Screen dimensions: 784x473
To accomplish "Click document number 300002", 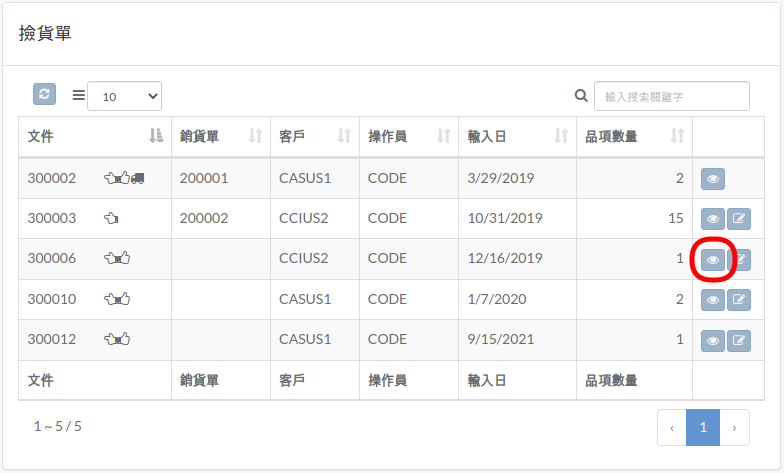I will pos(52,178).
